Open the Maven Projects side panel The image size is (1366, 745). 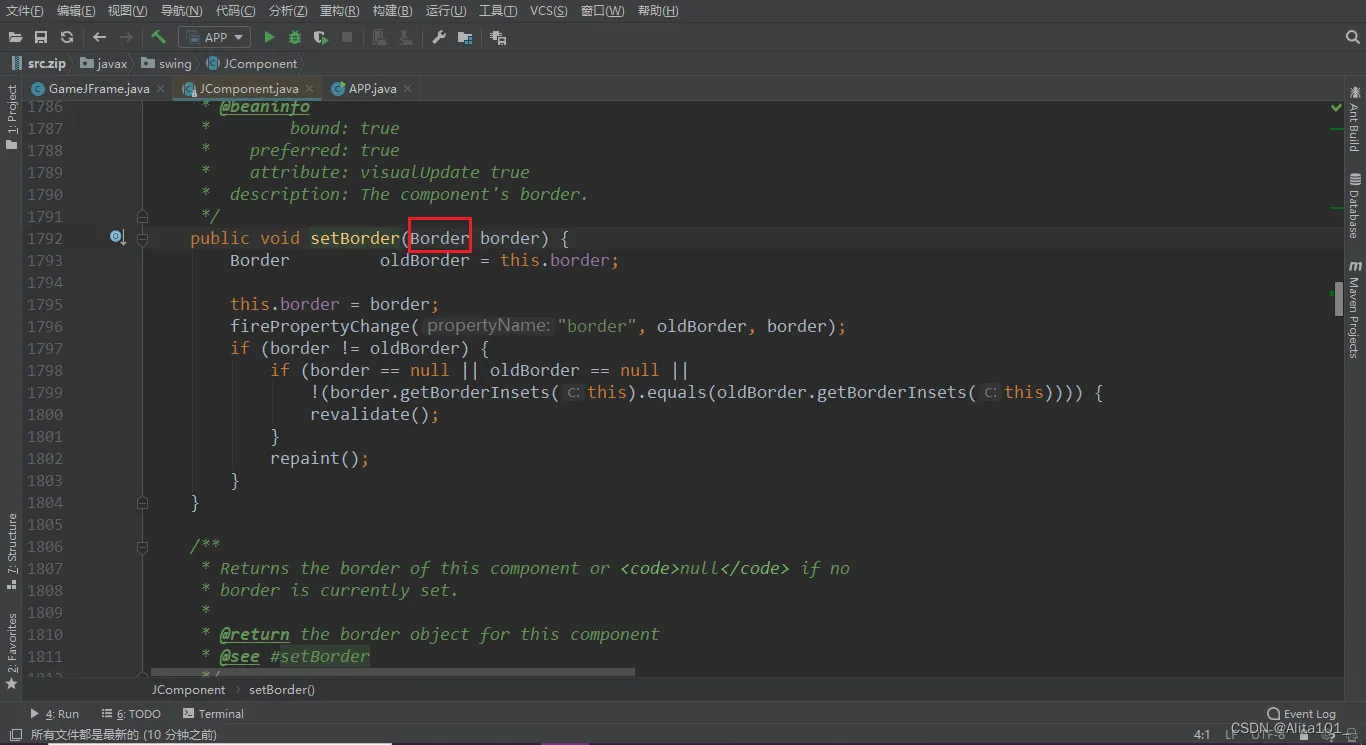(1354, 309)
